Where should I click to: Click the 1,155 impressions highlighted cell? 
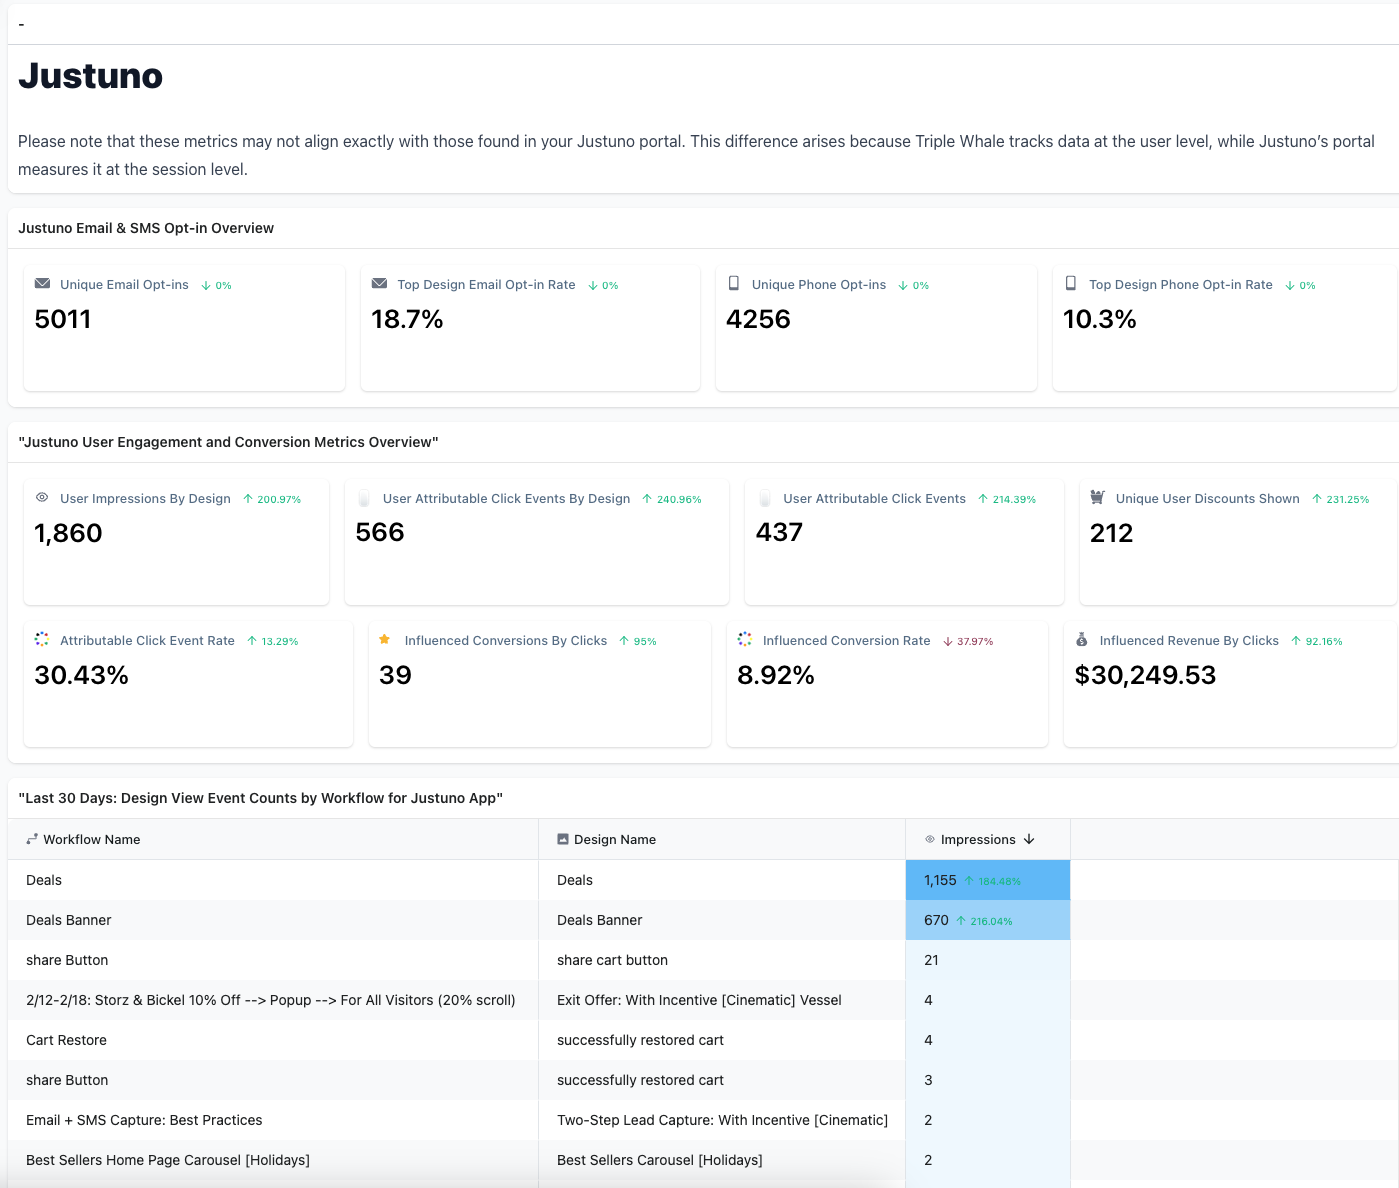(x=940, y=880)
